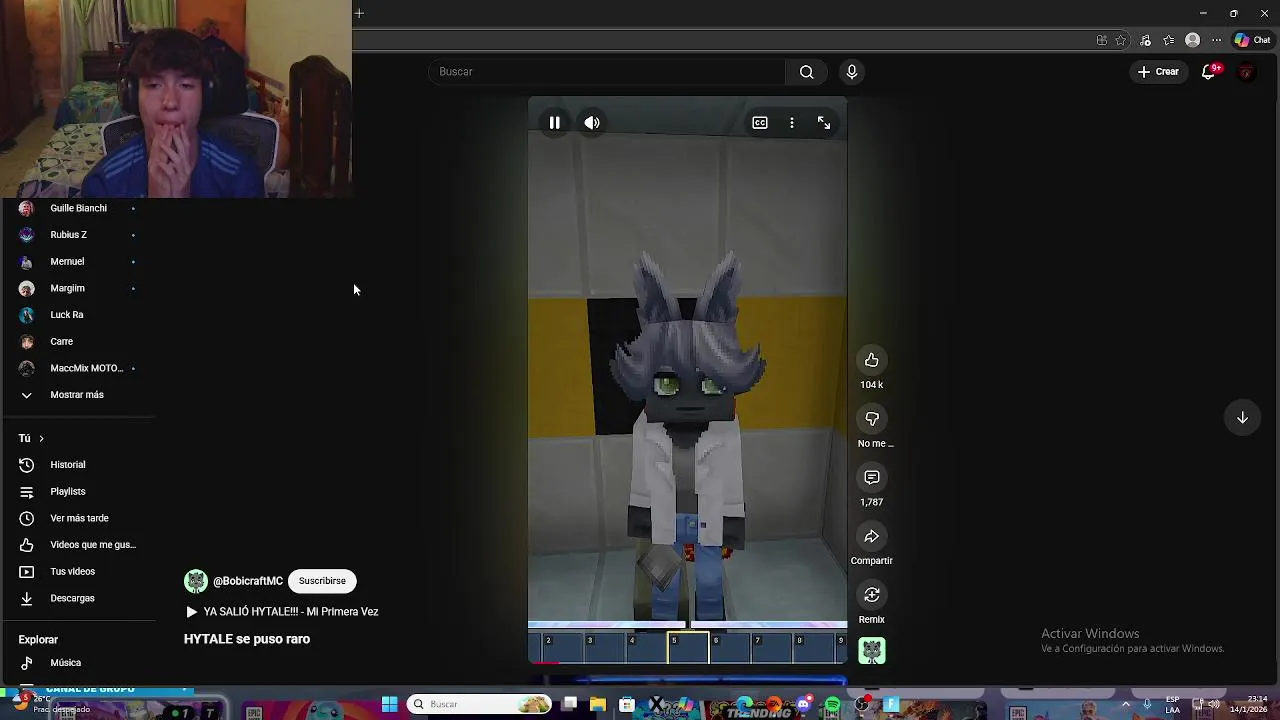
Task: Add this page to favorites star
Action: [x=1121, y=40]
